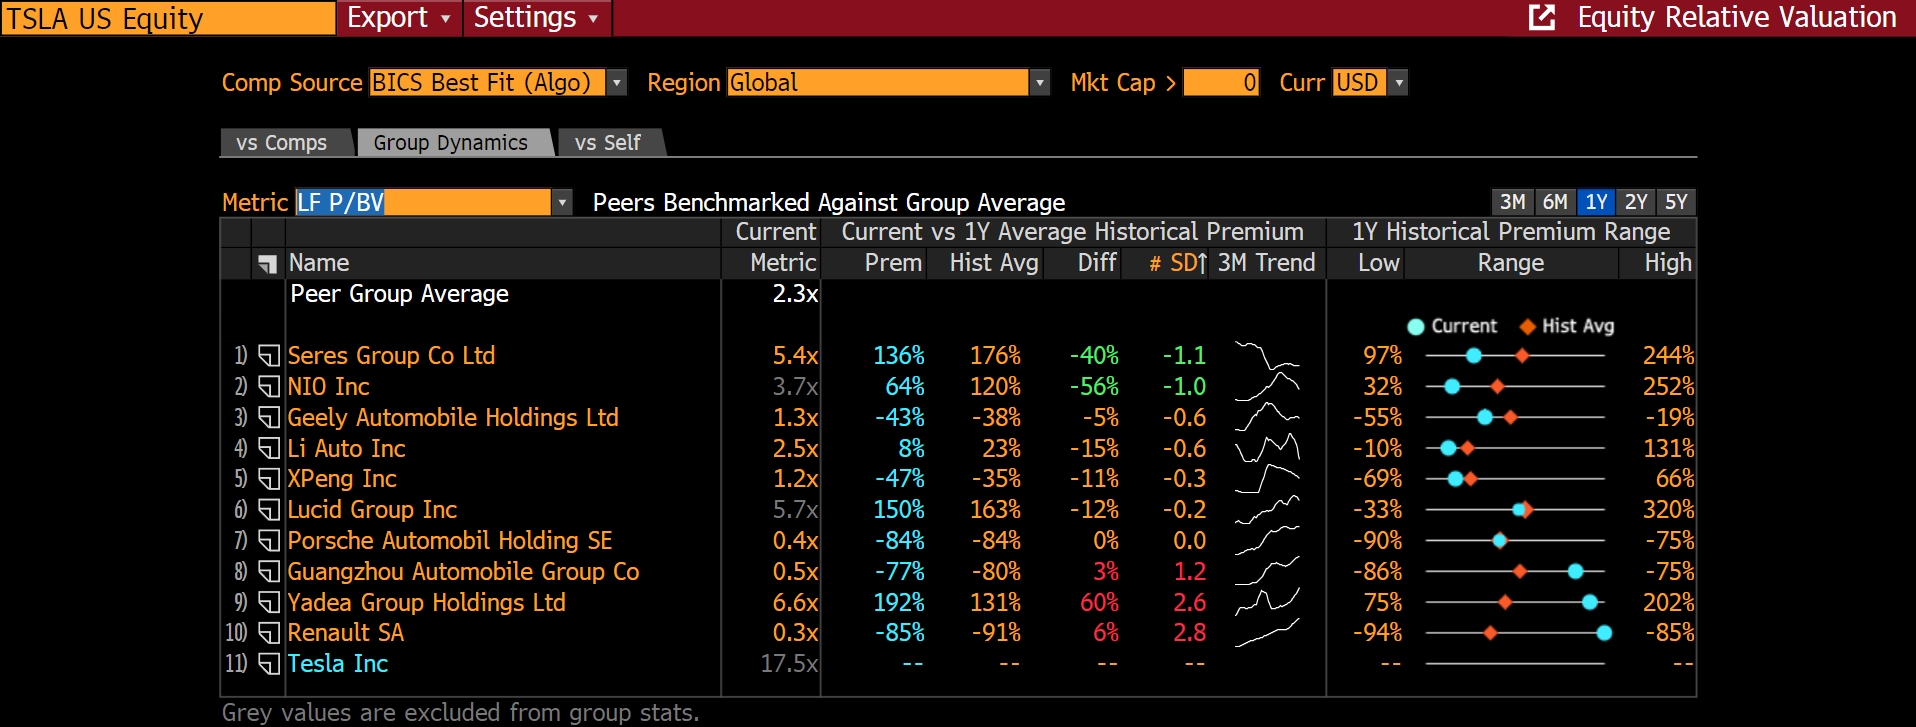This screenshot has width=1916, height=727.
Task: Select the 2Y time range
Action: pyautogui.click(x=1636, y=202)
